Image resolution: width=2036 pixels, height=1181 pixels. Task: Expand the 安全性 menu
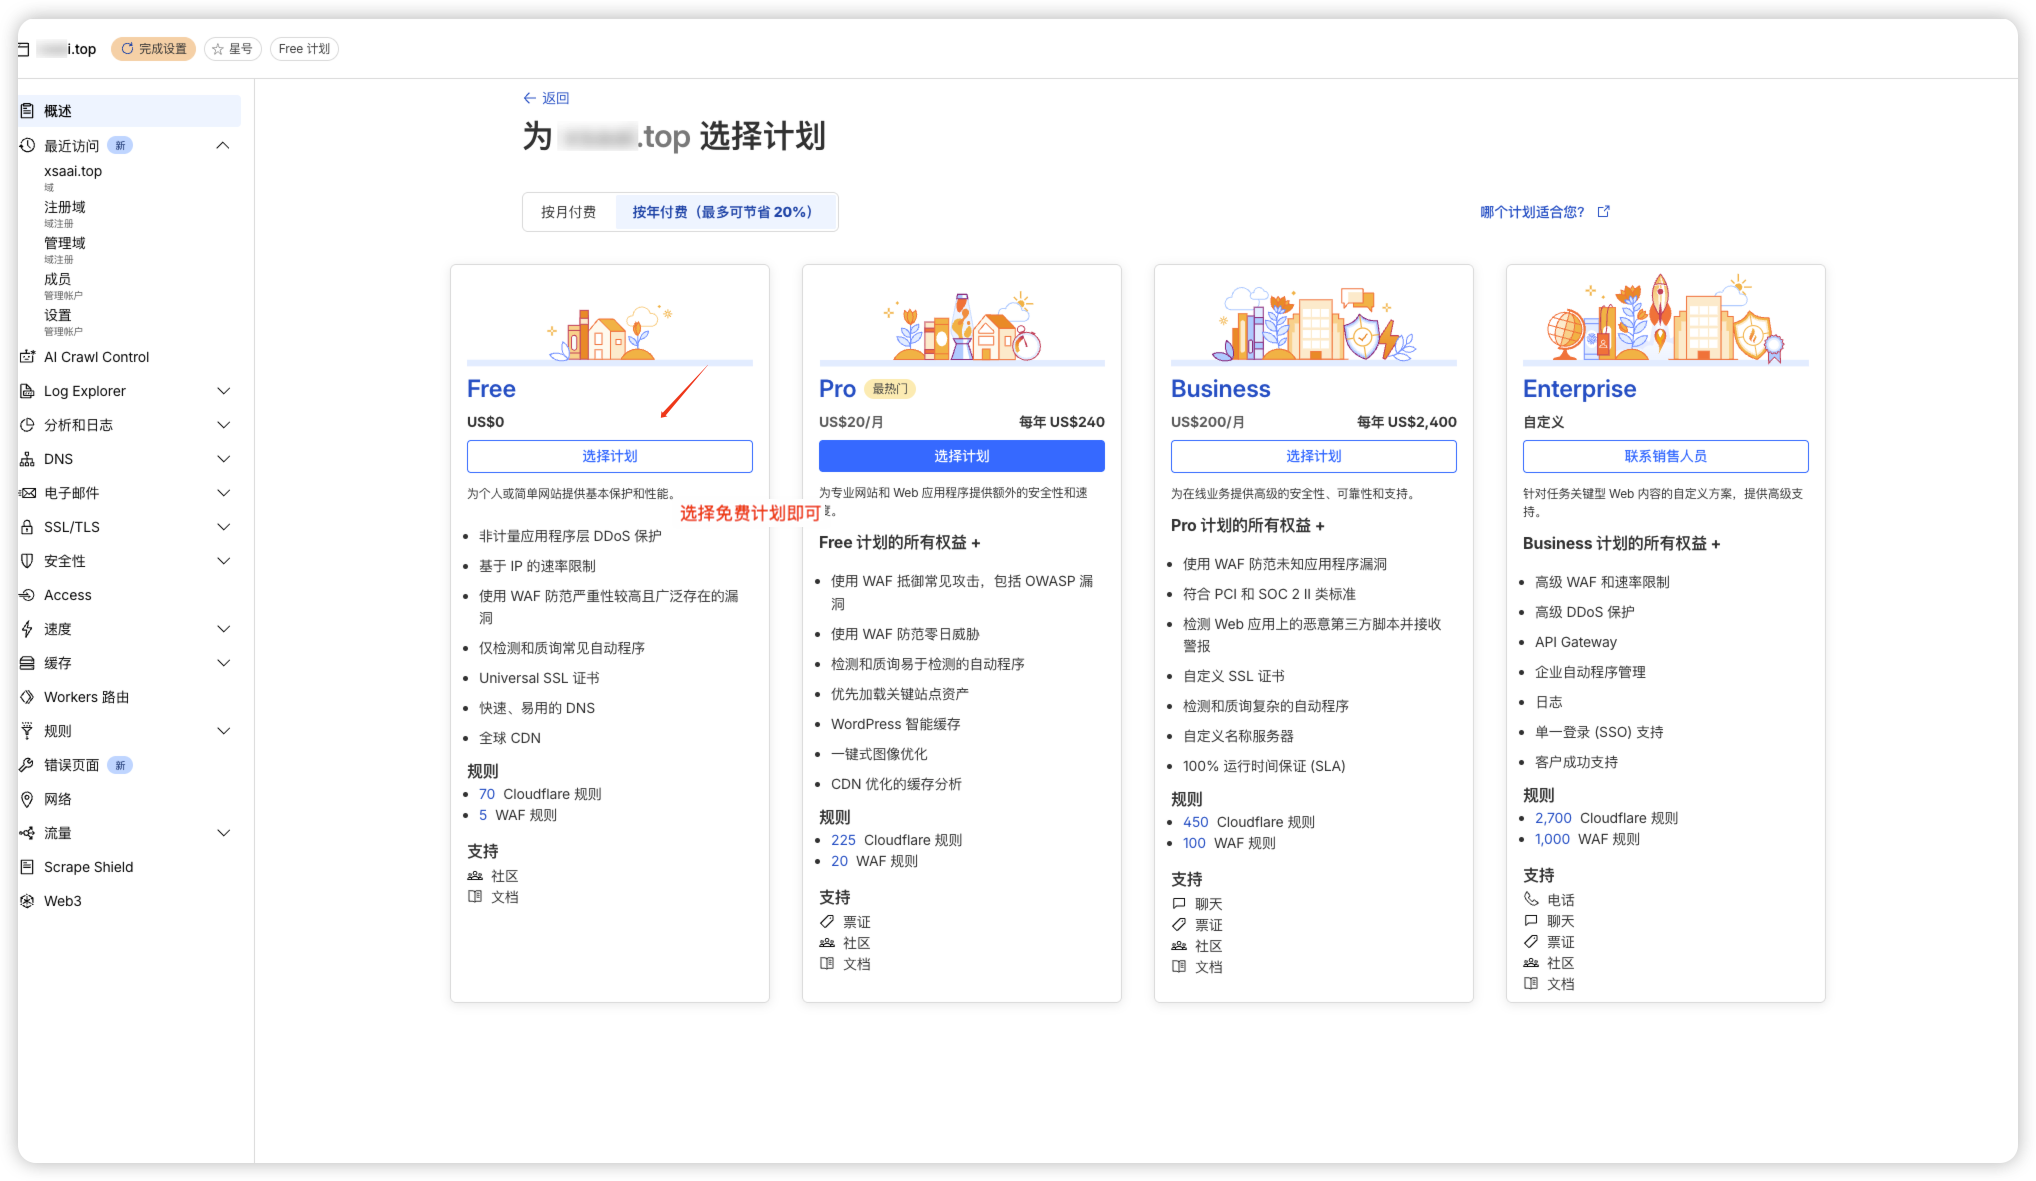(x=224, y=561)
